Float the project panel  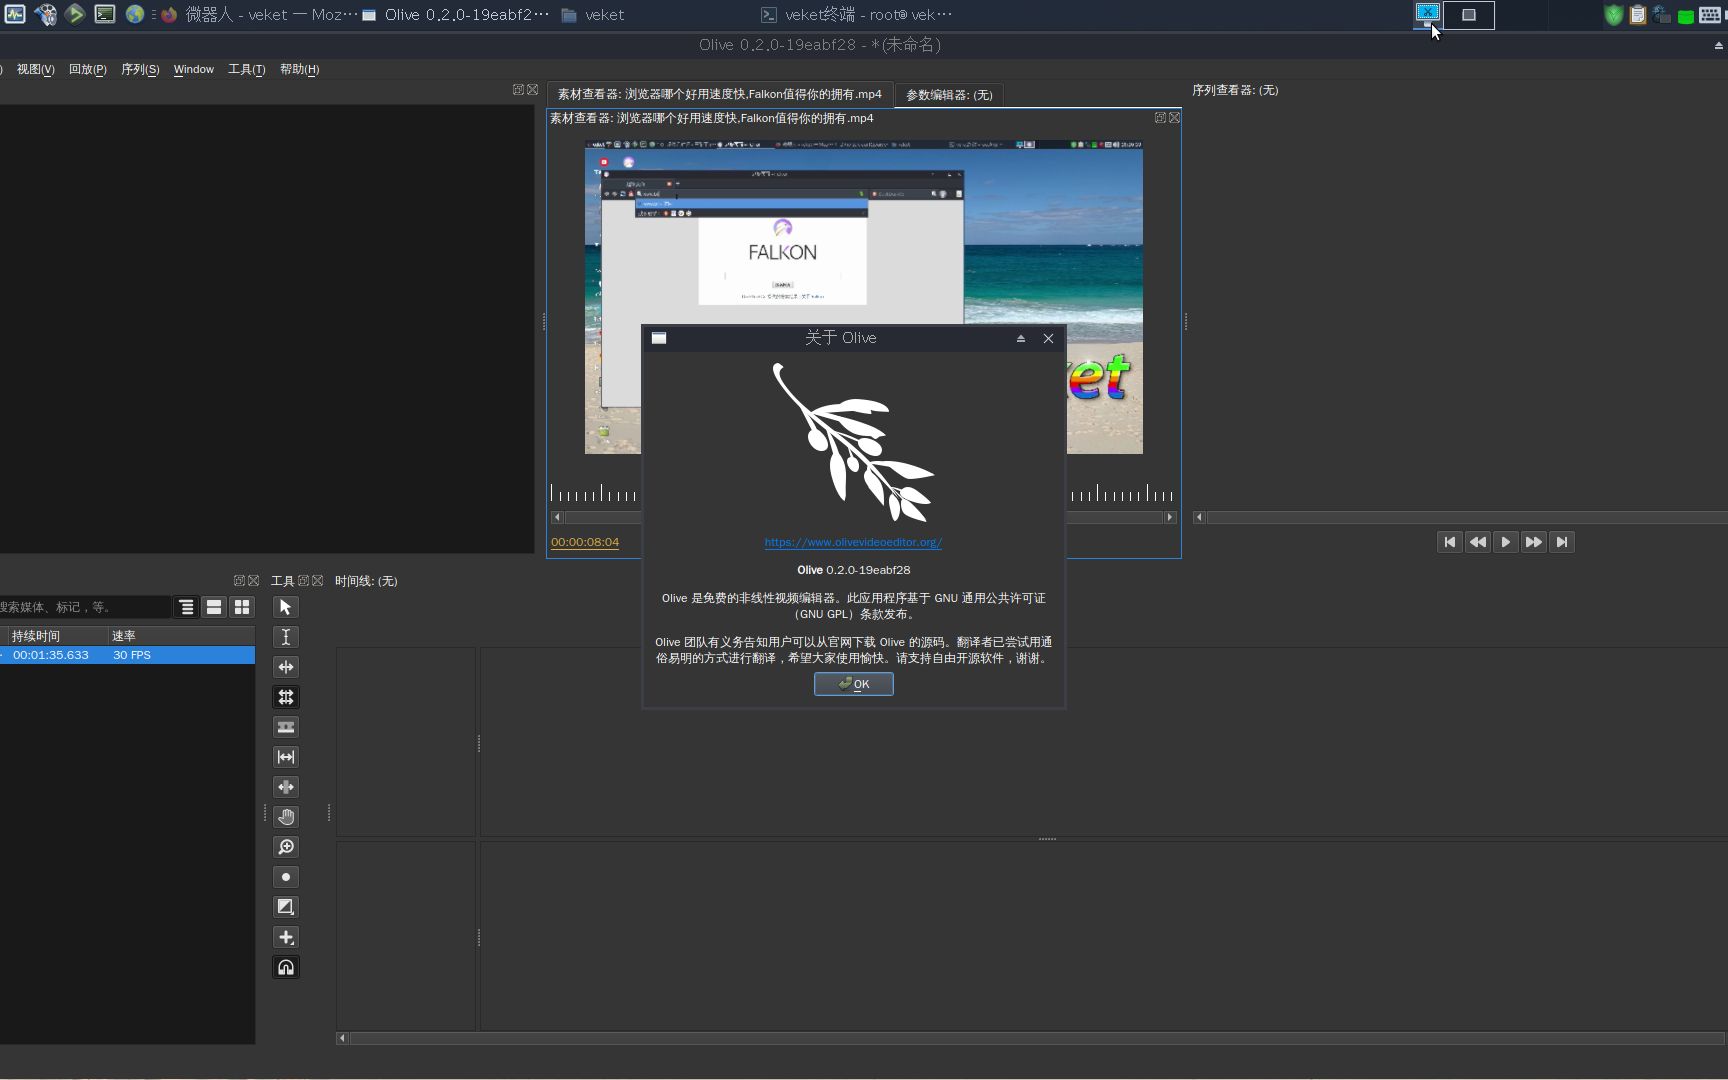tap(239, 580)
